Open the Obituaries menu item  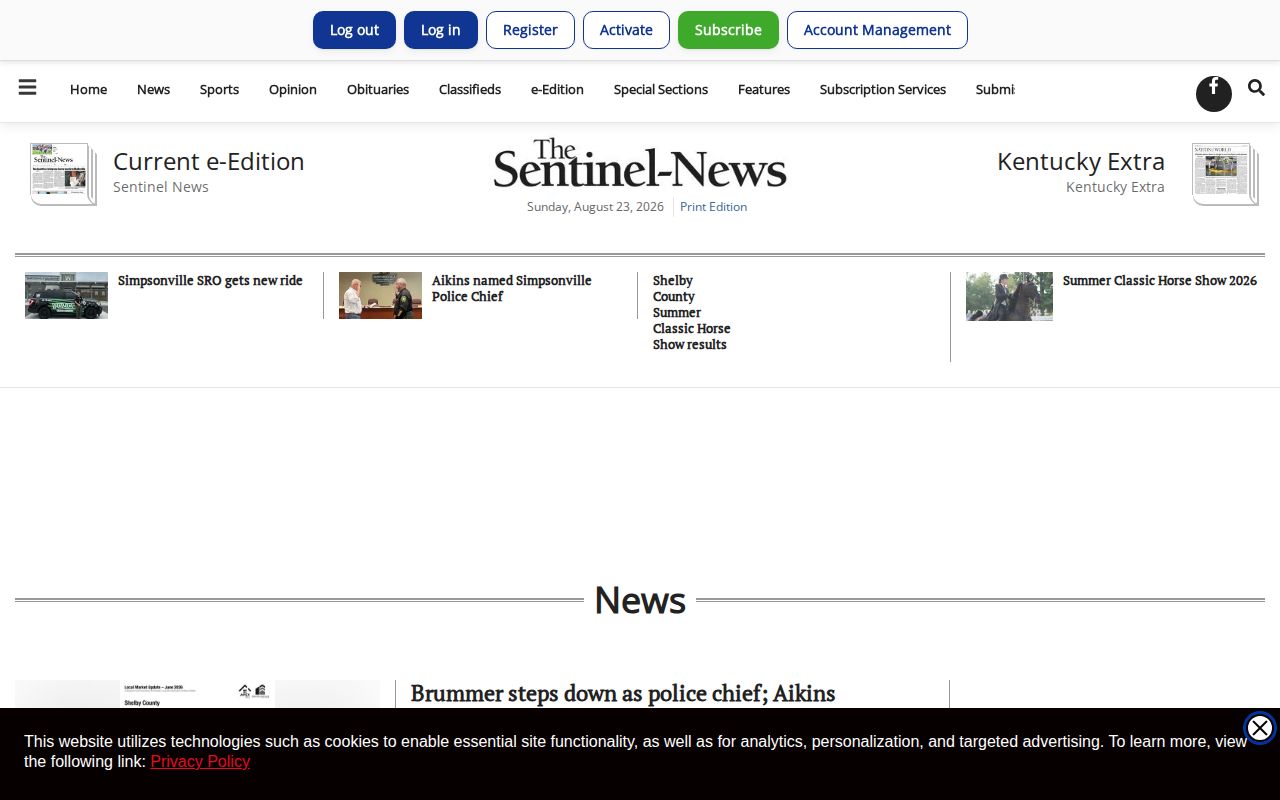pyautogui.click(x=378, y=89)
